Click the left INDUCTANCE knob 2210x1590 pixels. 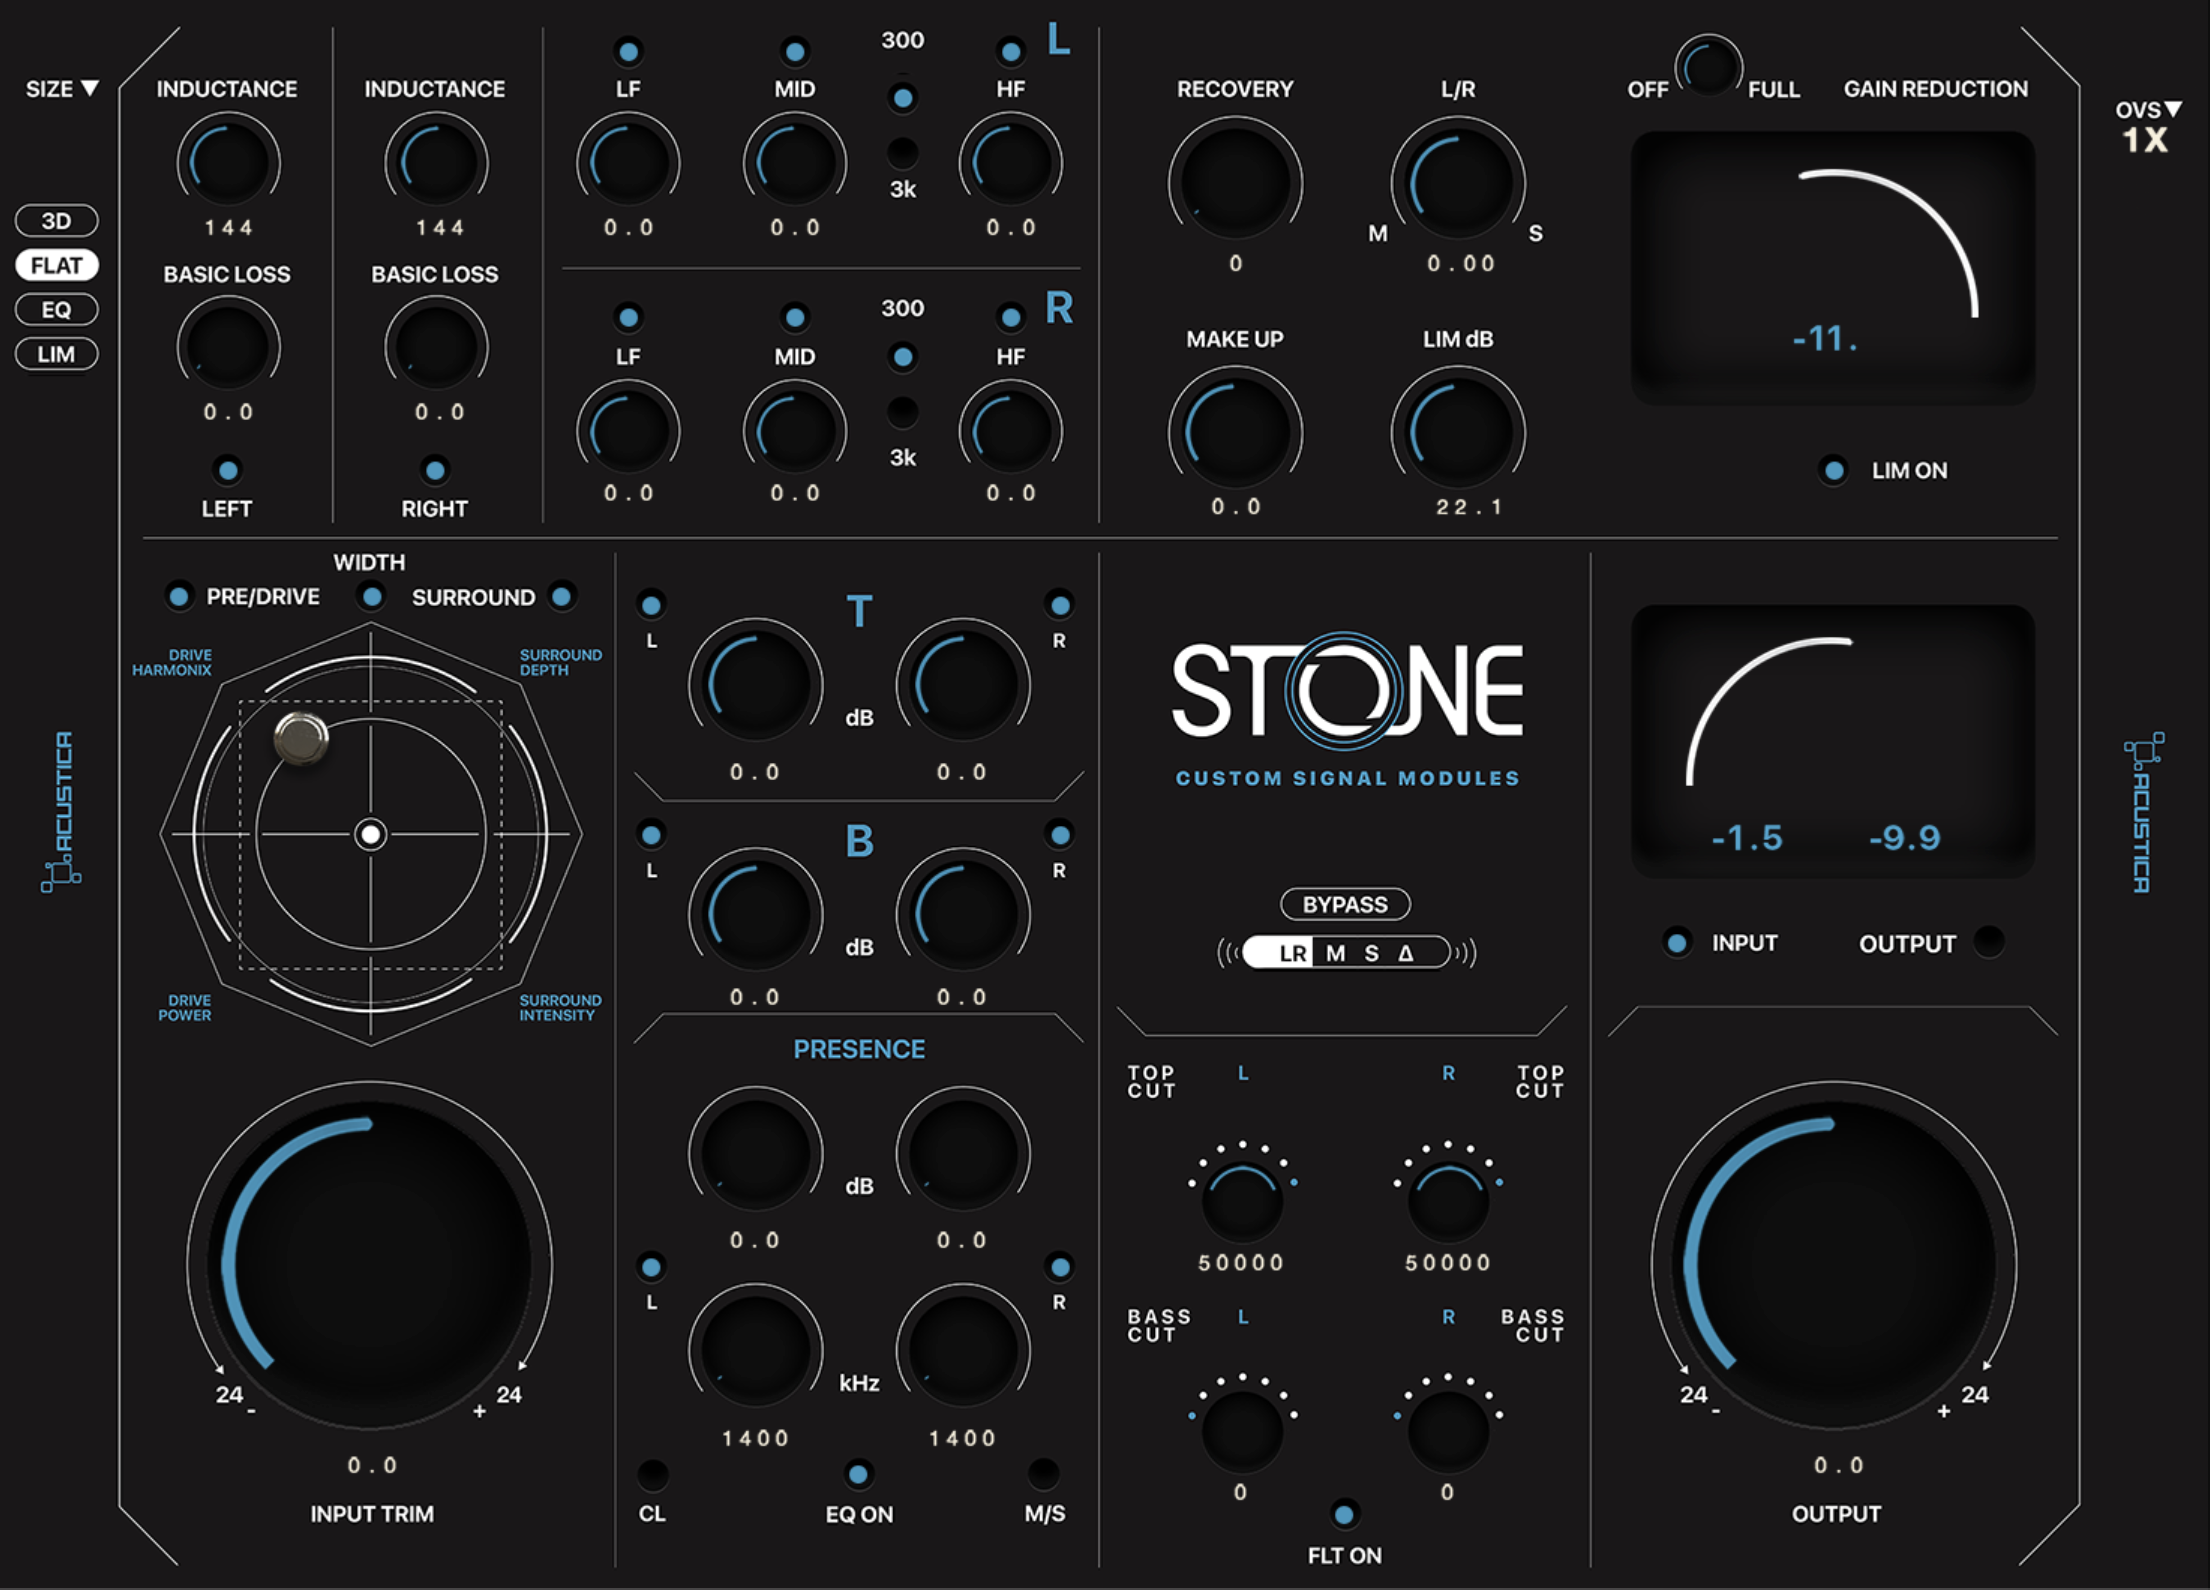(228, 162)
